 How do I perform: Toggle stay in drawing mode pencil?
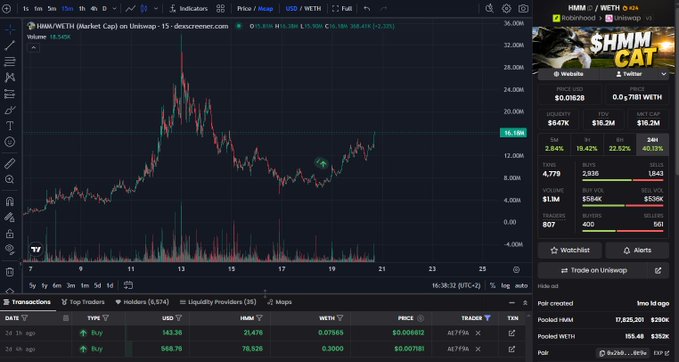pos(10,217)
